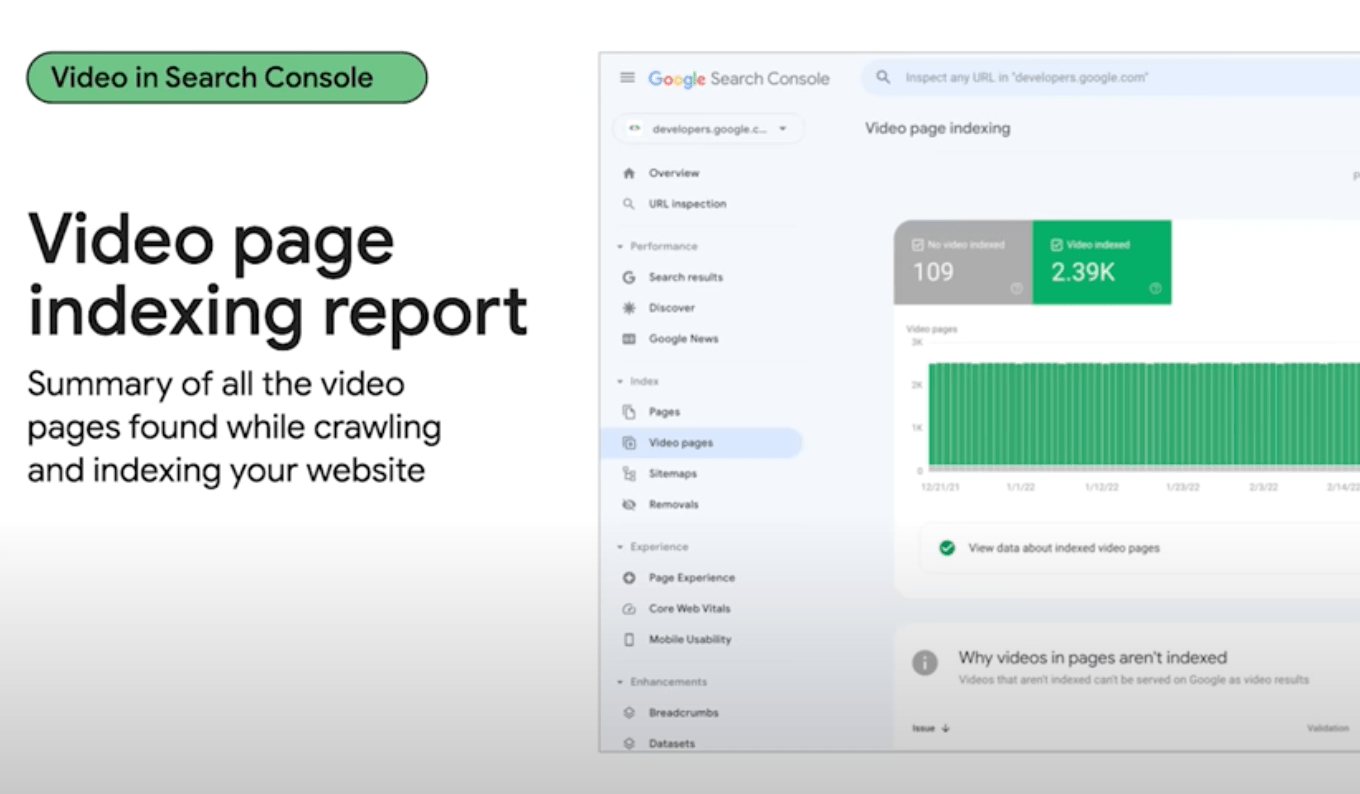Select Video pages in the sidebar
The image size is (1360, 794).
pyautogui.click(x=701, y=443)
